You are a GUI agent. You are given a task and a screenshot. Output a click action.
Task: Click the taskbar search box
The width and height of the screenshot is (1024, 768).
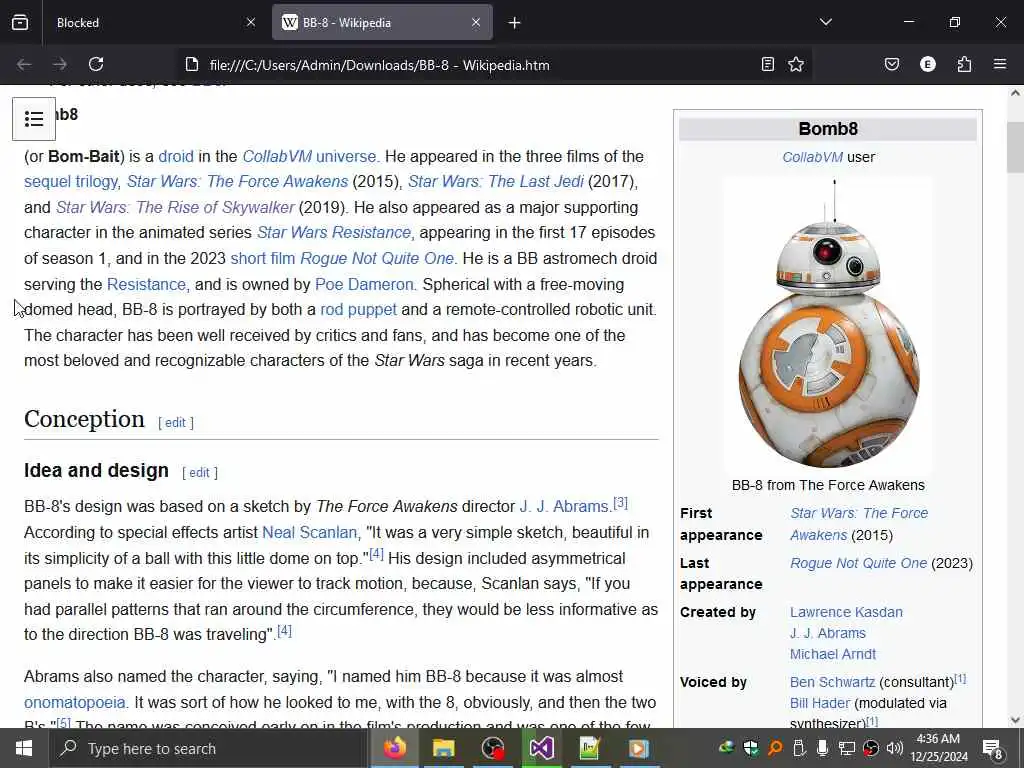click(208, 748)
